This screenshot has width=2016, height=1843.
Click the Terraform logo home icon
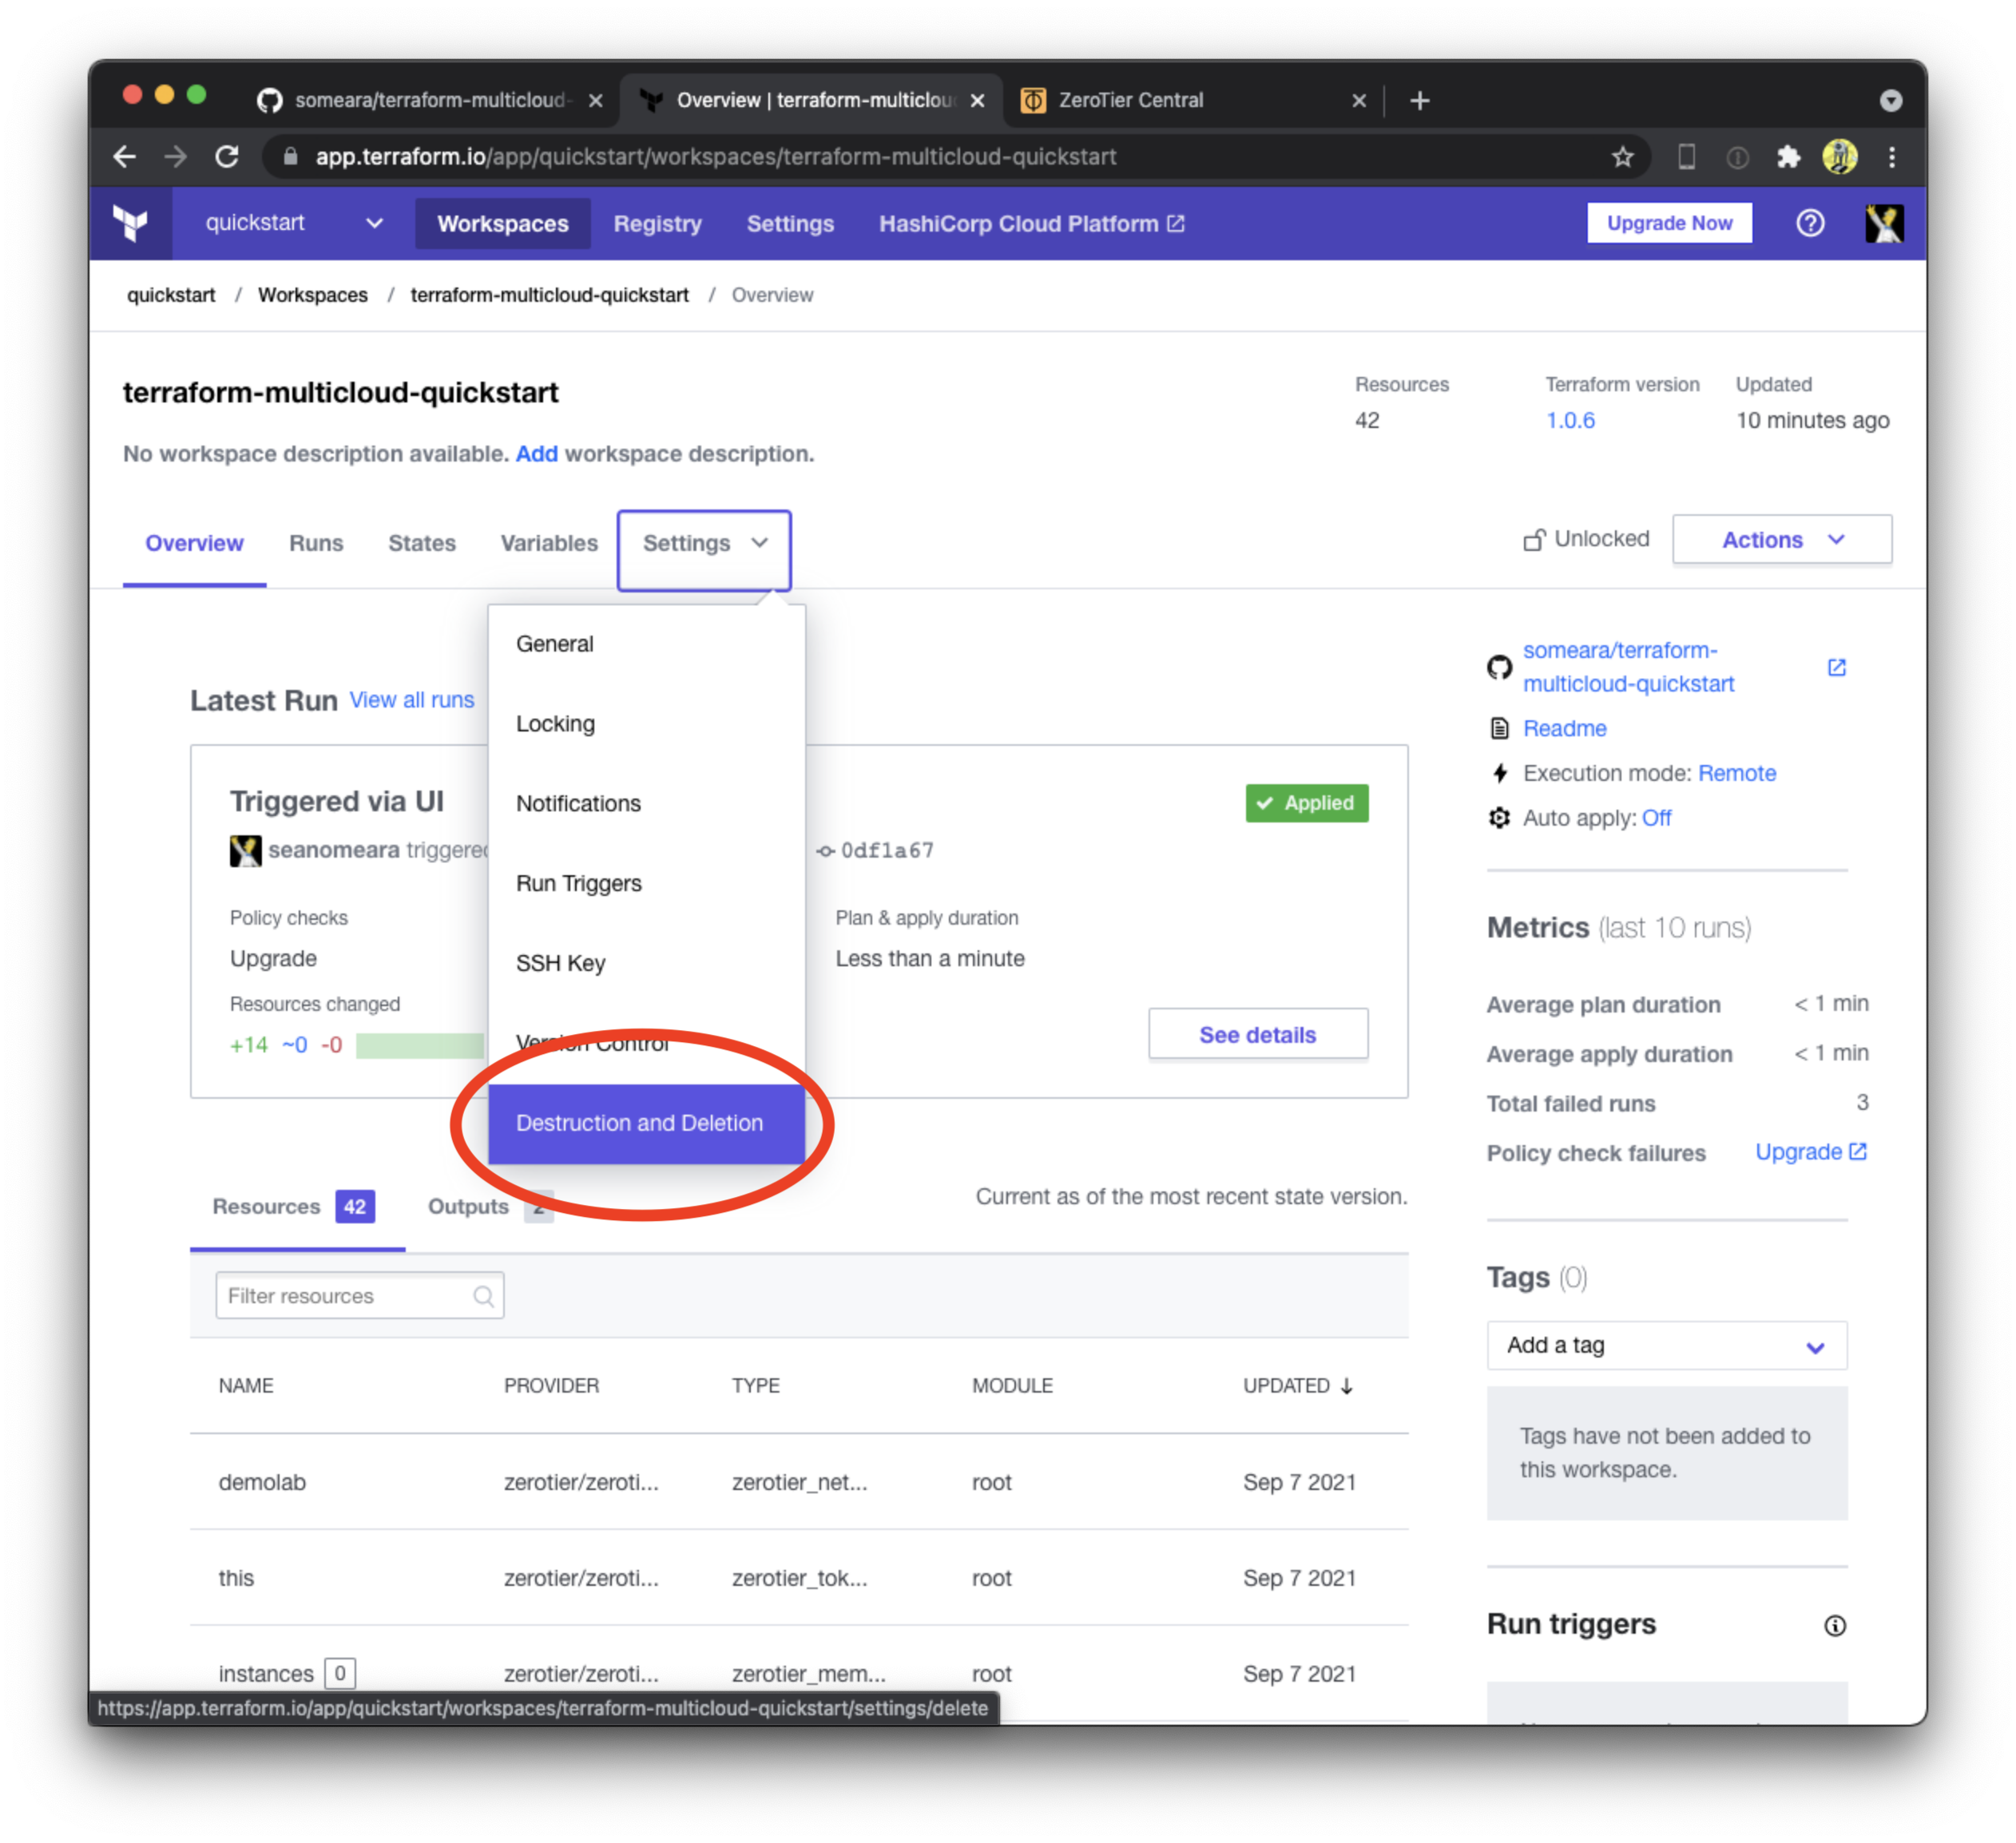(x=131, y=223)
